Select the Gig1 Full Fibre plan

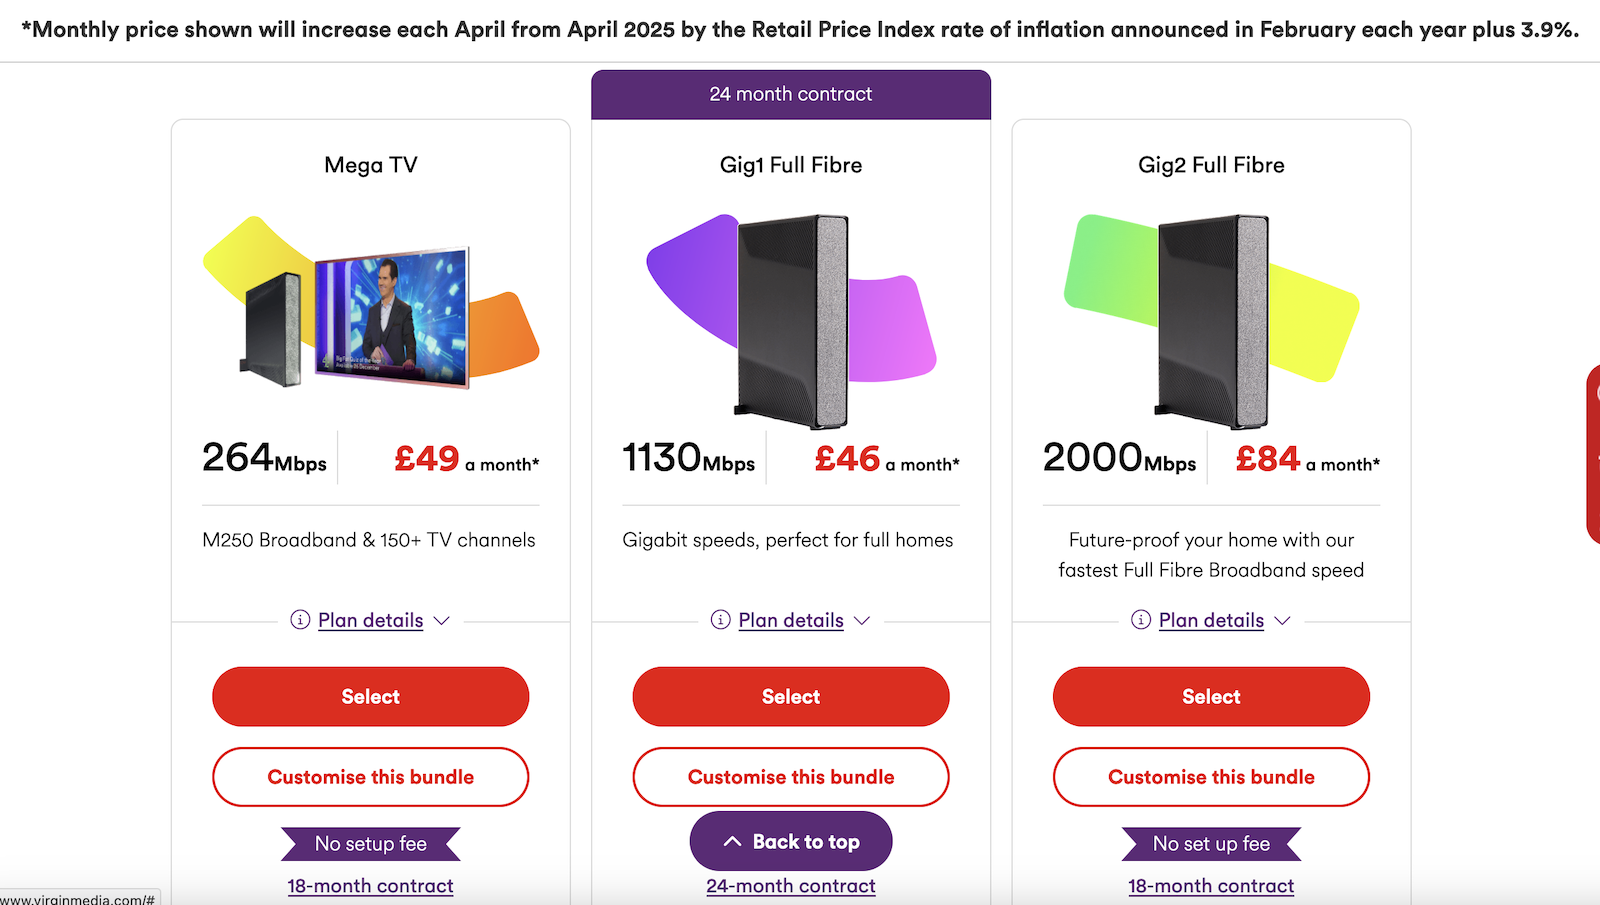tap(790, 696)
